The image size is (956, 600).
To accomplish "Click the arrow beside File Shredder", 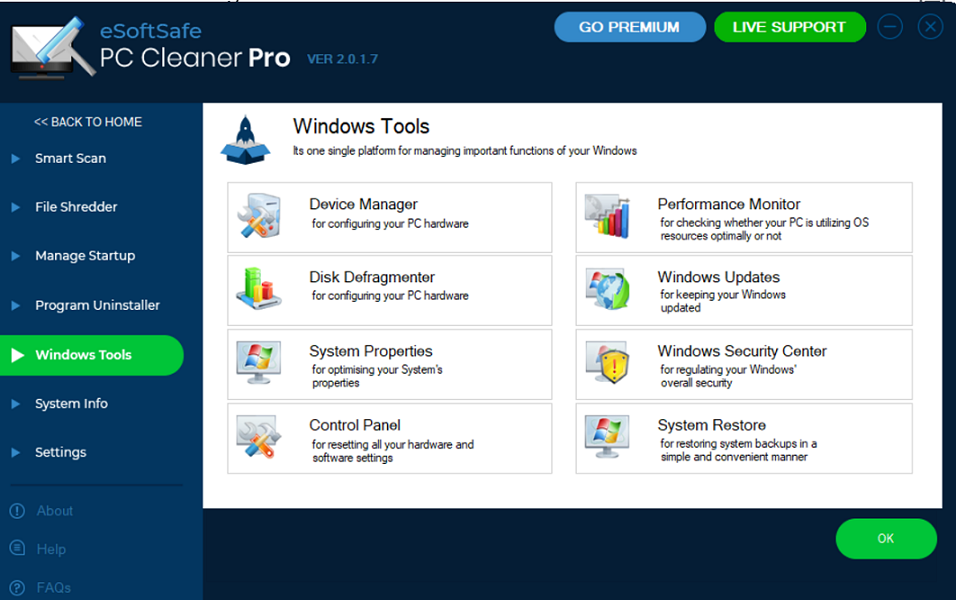I will [x=16, y=207].
